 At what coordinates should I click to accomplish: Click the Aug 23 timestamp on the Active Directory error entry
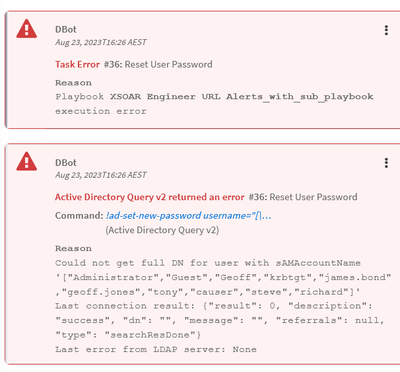[101, 175]
